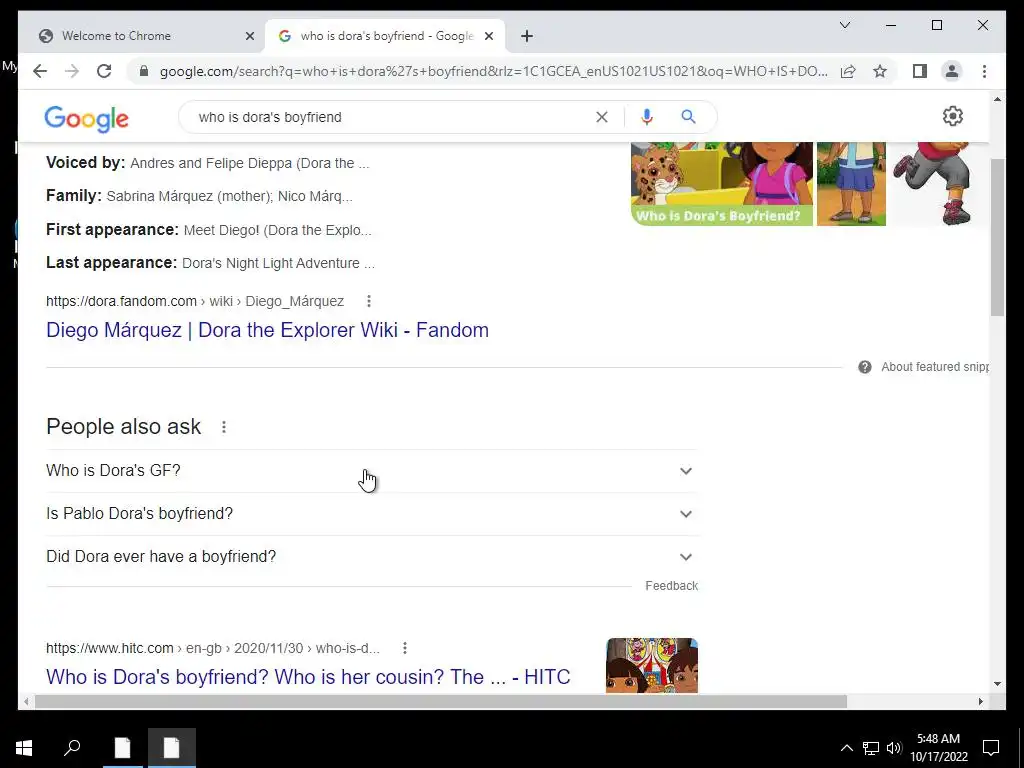1024x768 pixels.
Task: Open the Chrome three-dot menu
Action: (984, 71)
